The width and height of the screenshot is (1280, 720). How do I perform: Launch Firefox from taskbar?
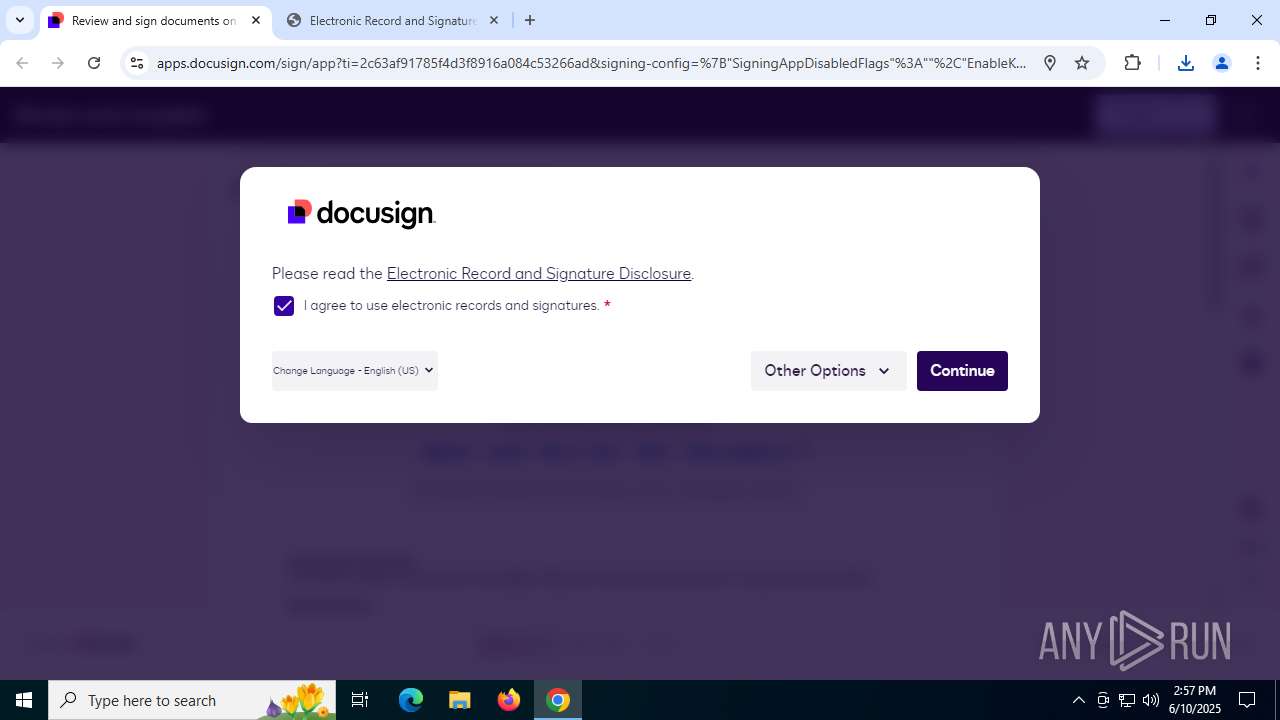click(x=509, y=700)
